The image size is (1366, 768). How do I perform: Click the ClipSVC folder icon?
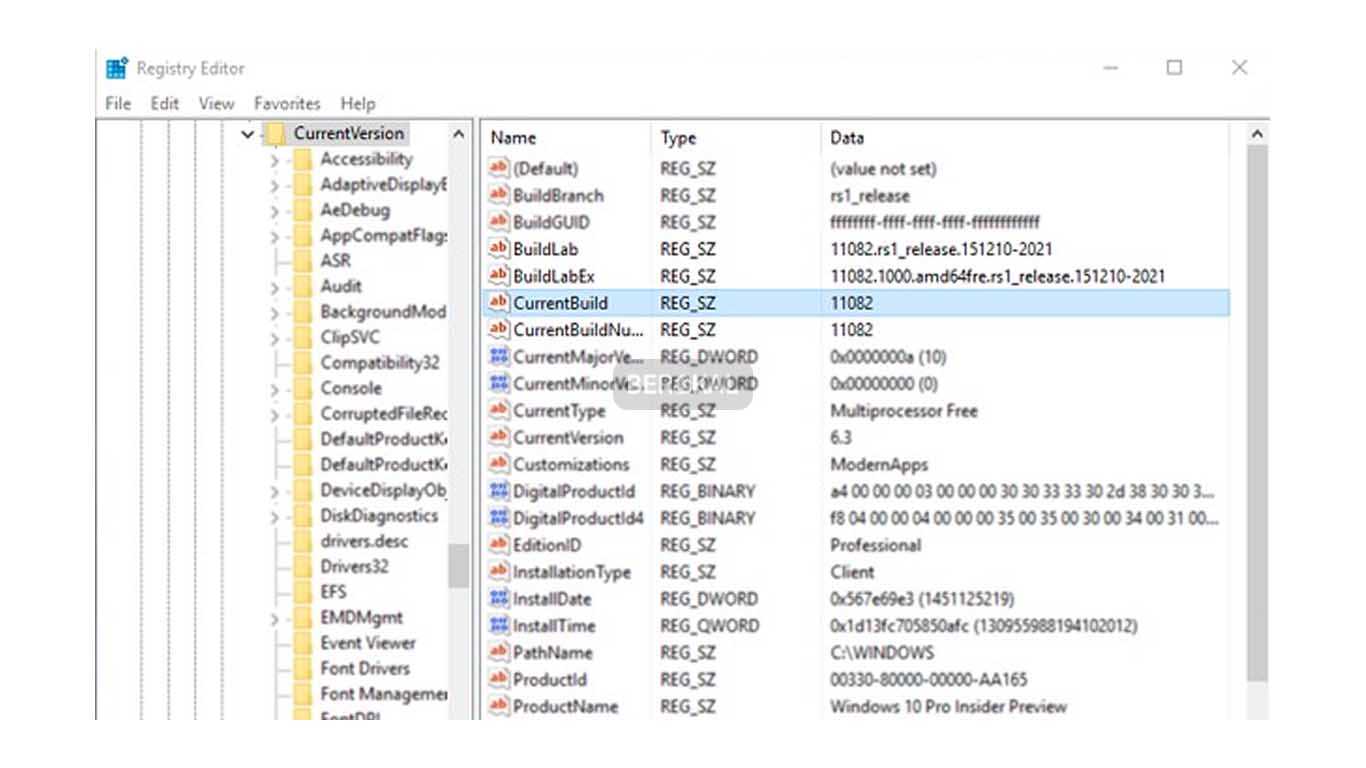(303, 337)
